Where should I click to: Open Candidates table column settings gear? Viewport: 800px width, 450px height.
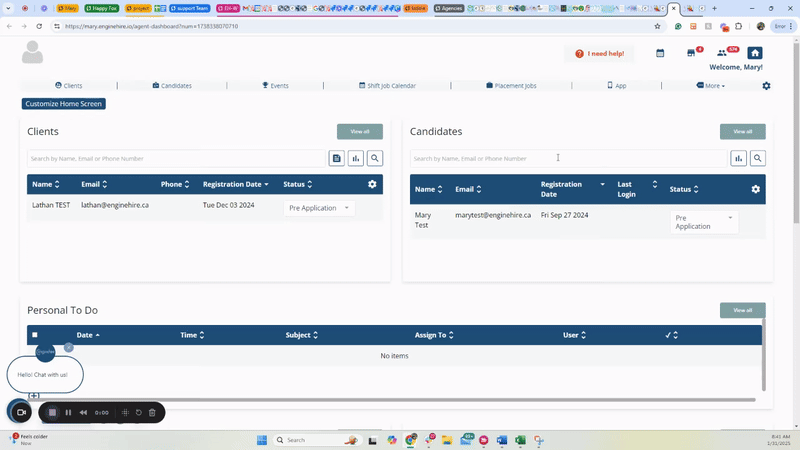point(756,189)
